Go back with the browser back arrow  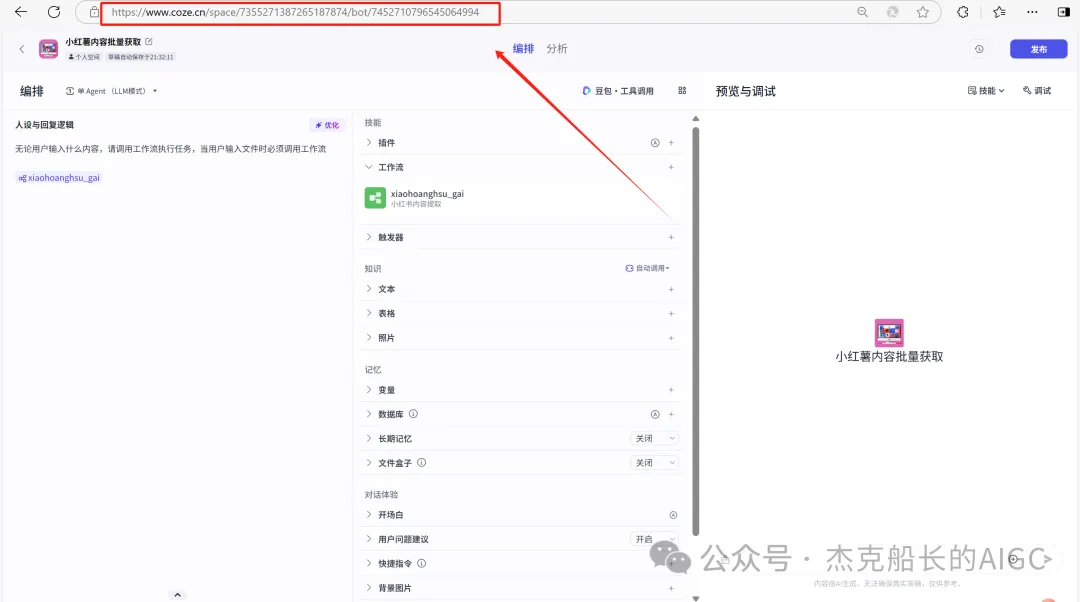21,12
